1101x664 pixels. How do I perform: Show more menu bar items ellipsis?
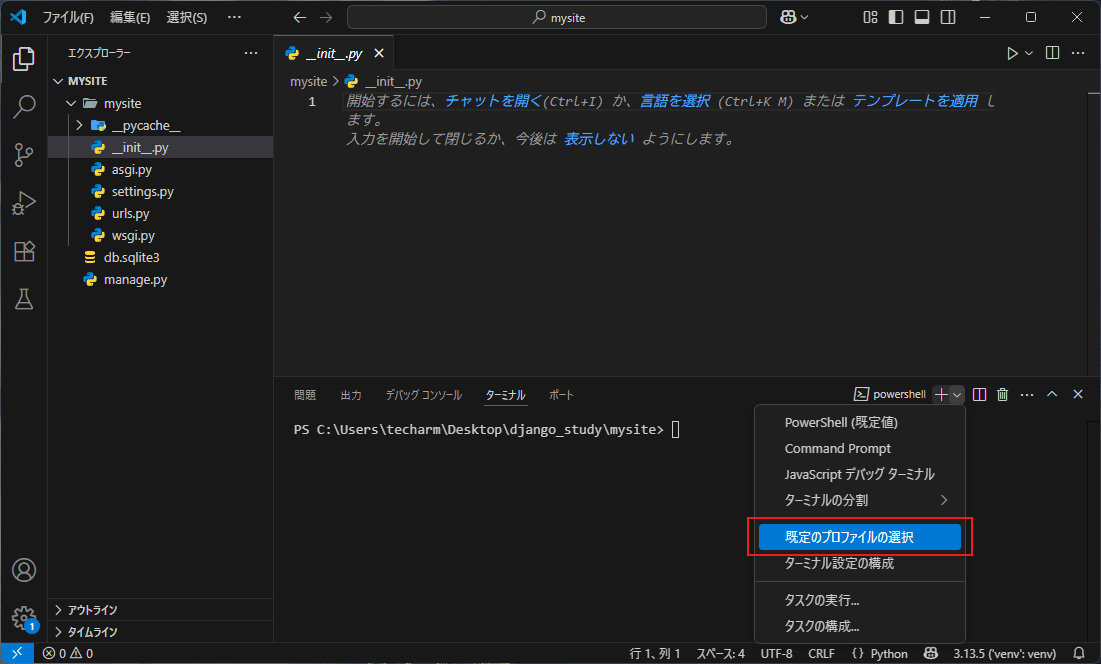[235, 18]
